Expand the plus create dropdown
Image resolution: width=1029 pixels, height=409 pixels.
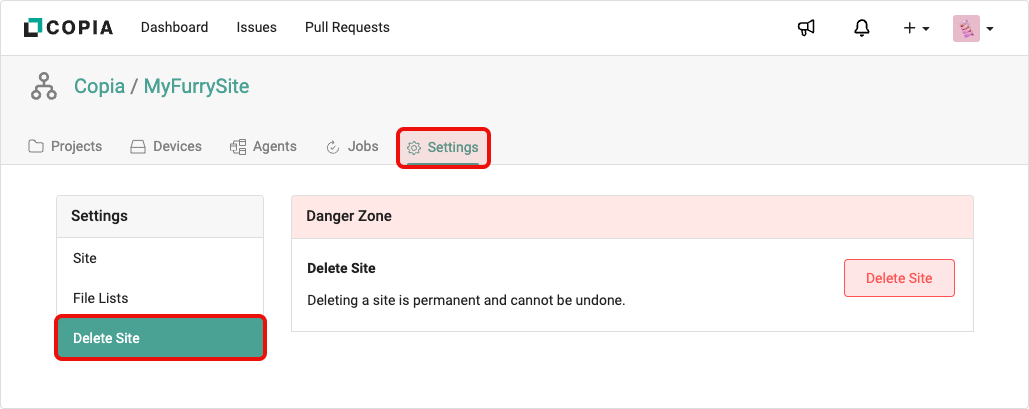click(x=916, y=28)
